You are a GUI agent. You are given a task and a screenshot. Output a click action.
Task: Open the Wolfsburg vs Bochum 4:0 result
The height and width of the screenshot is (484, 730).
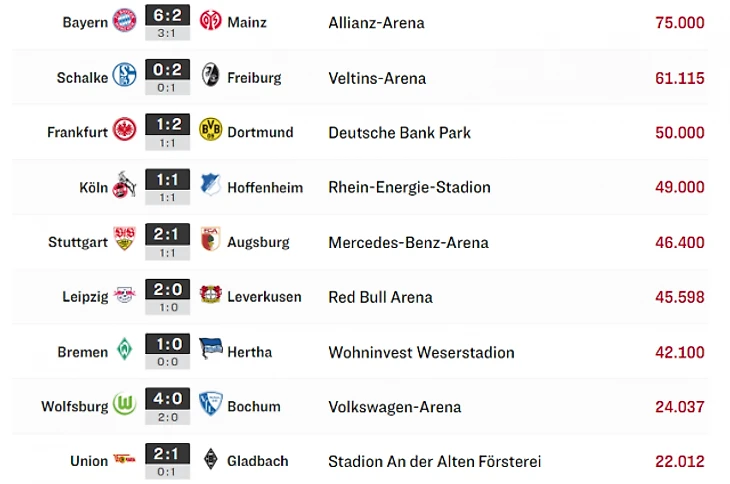(167, 401)
